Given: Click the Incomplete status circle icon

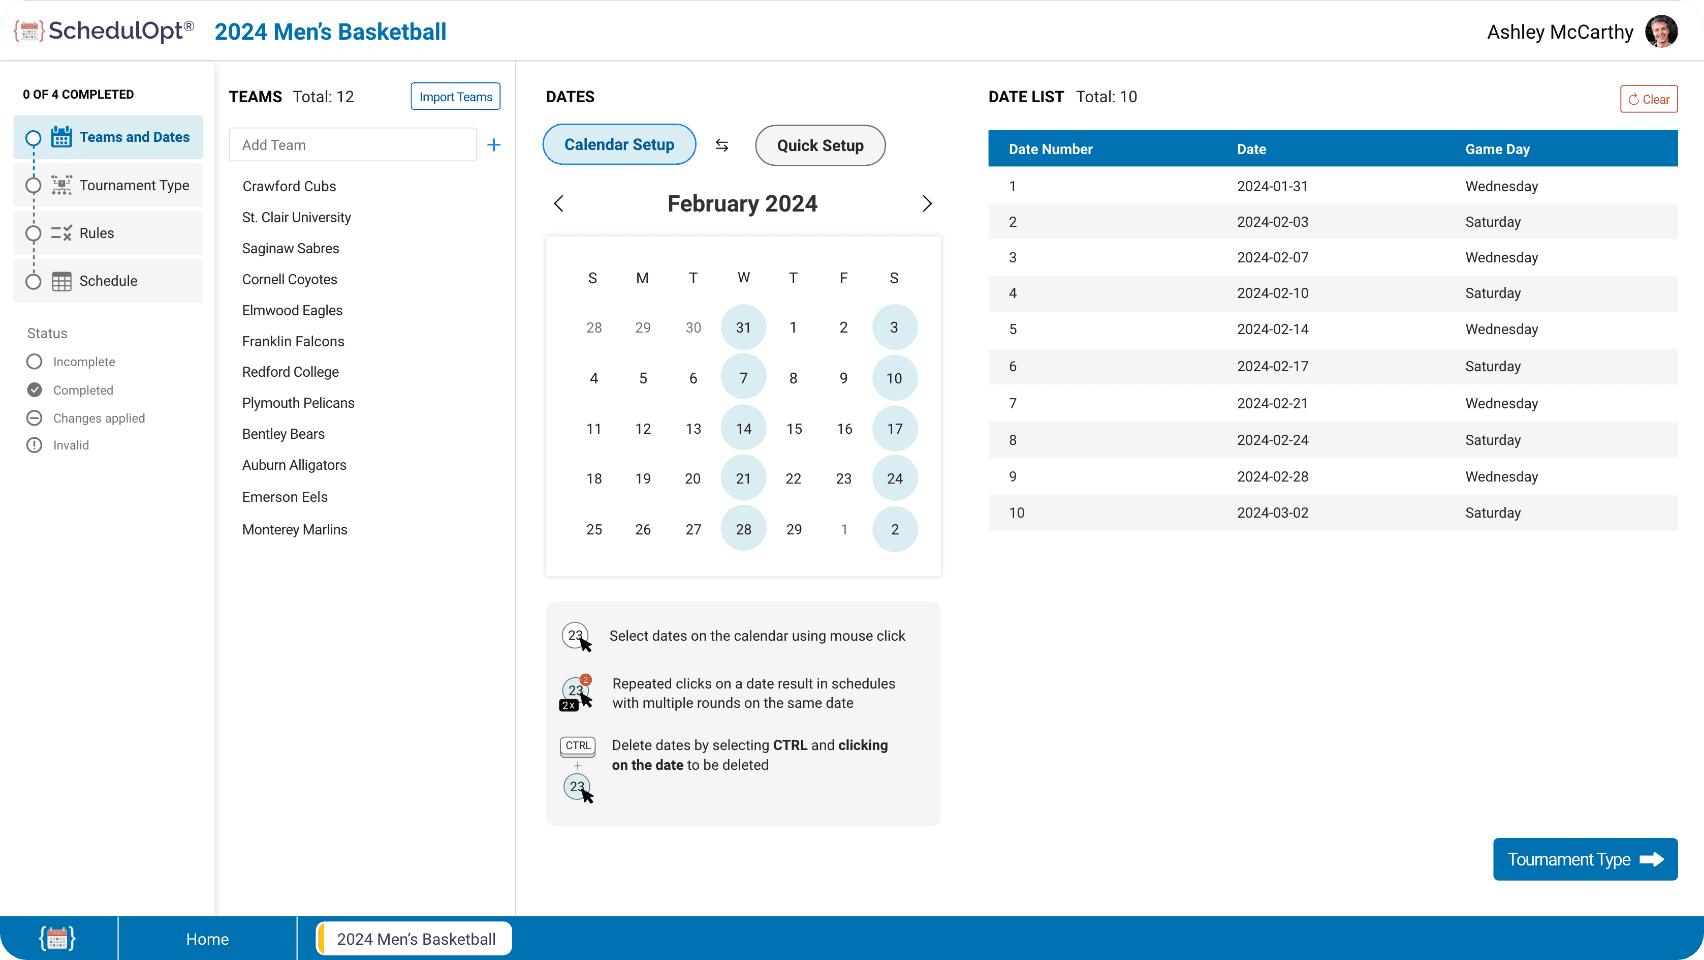Looking at the screenshot, I should tap(34, 362).
